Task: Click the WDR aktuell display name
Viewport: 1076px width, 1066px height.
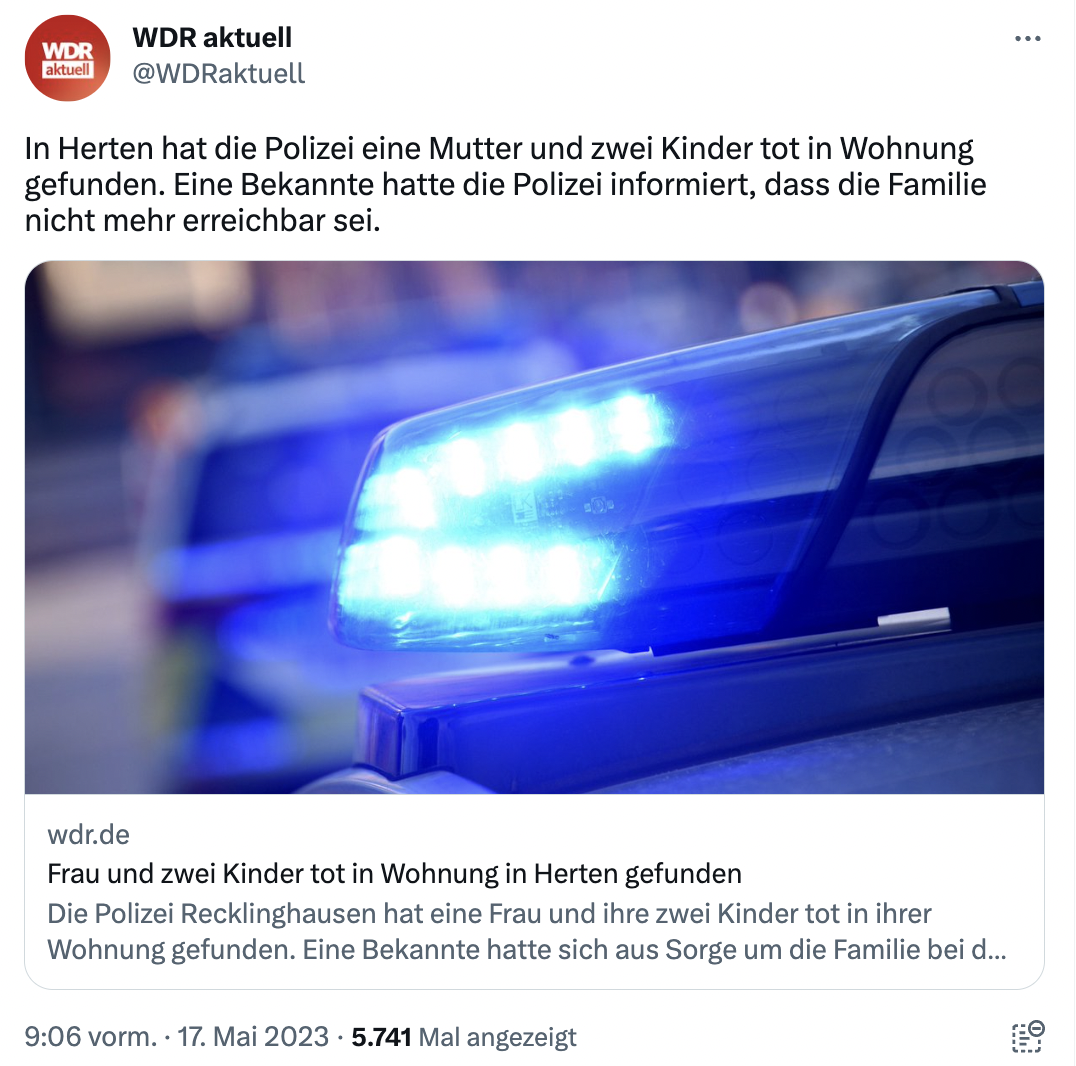Action: pos(212,38)
